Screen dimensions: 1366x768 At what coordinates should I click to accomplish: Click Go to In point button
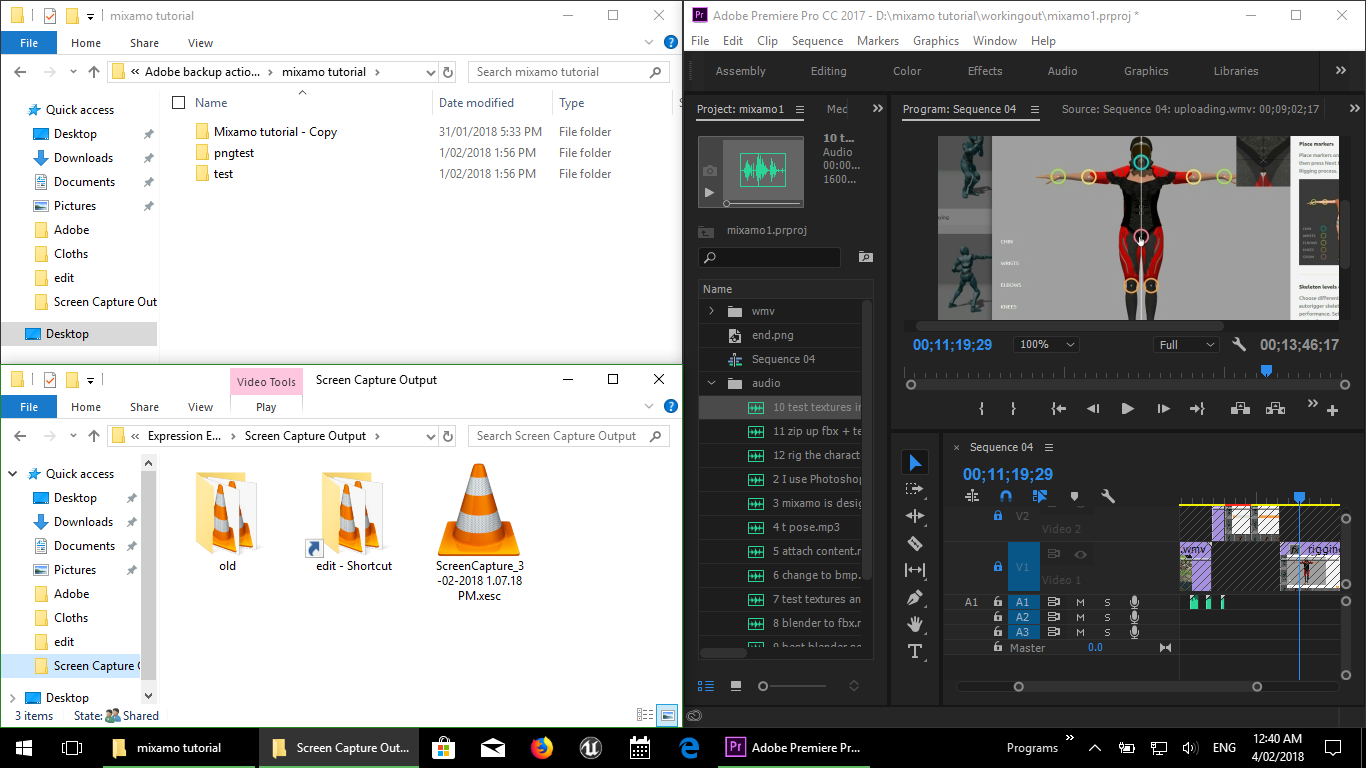pyautogui.click(x=1058, y=408)
